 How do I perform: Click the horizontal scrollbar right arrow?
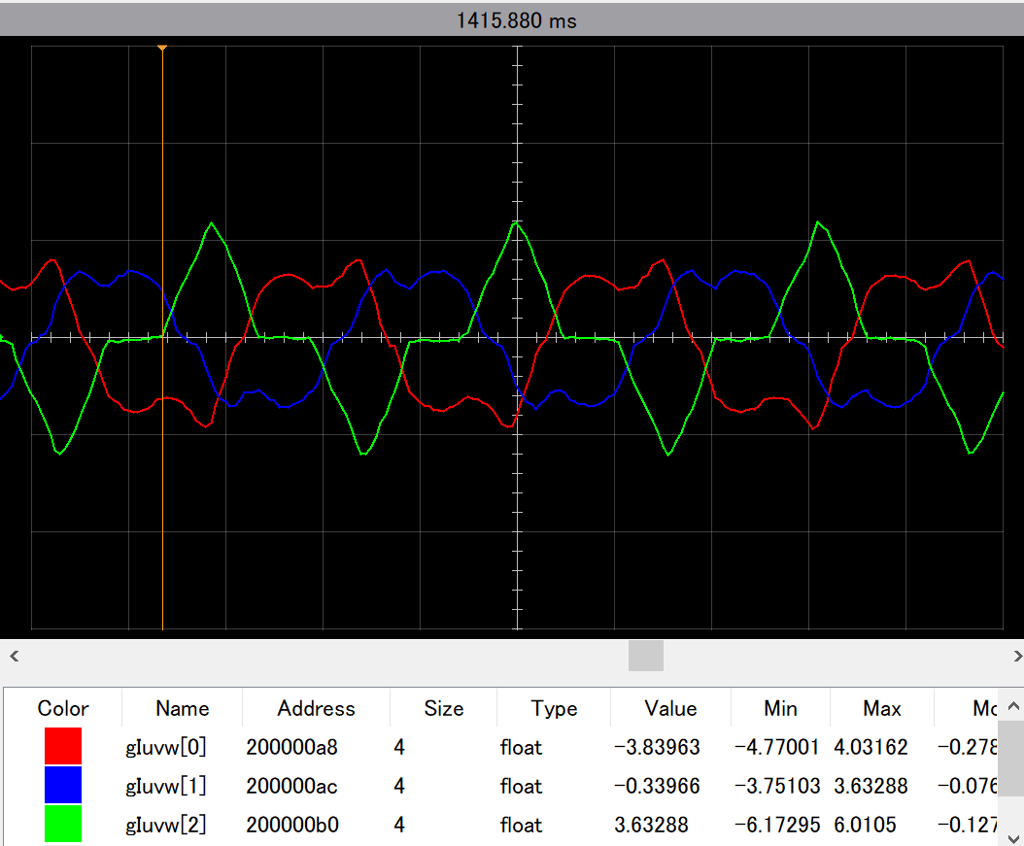pos(1017,656)
